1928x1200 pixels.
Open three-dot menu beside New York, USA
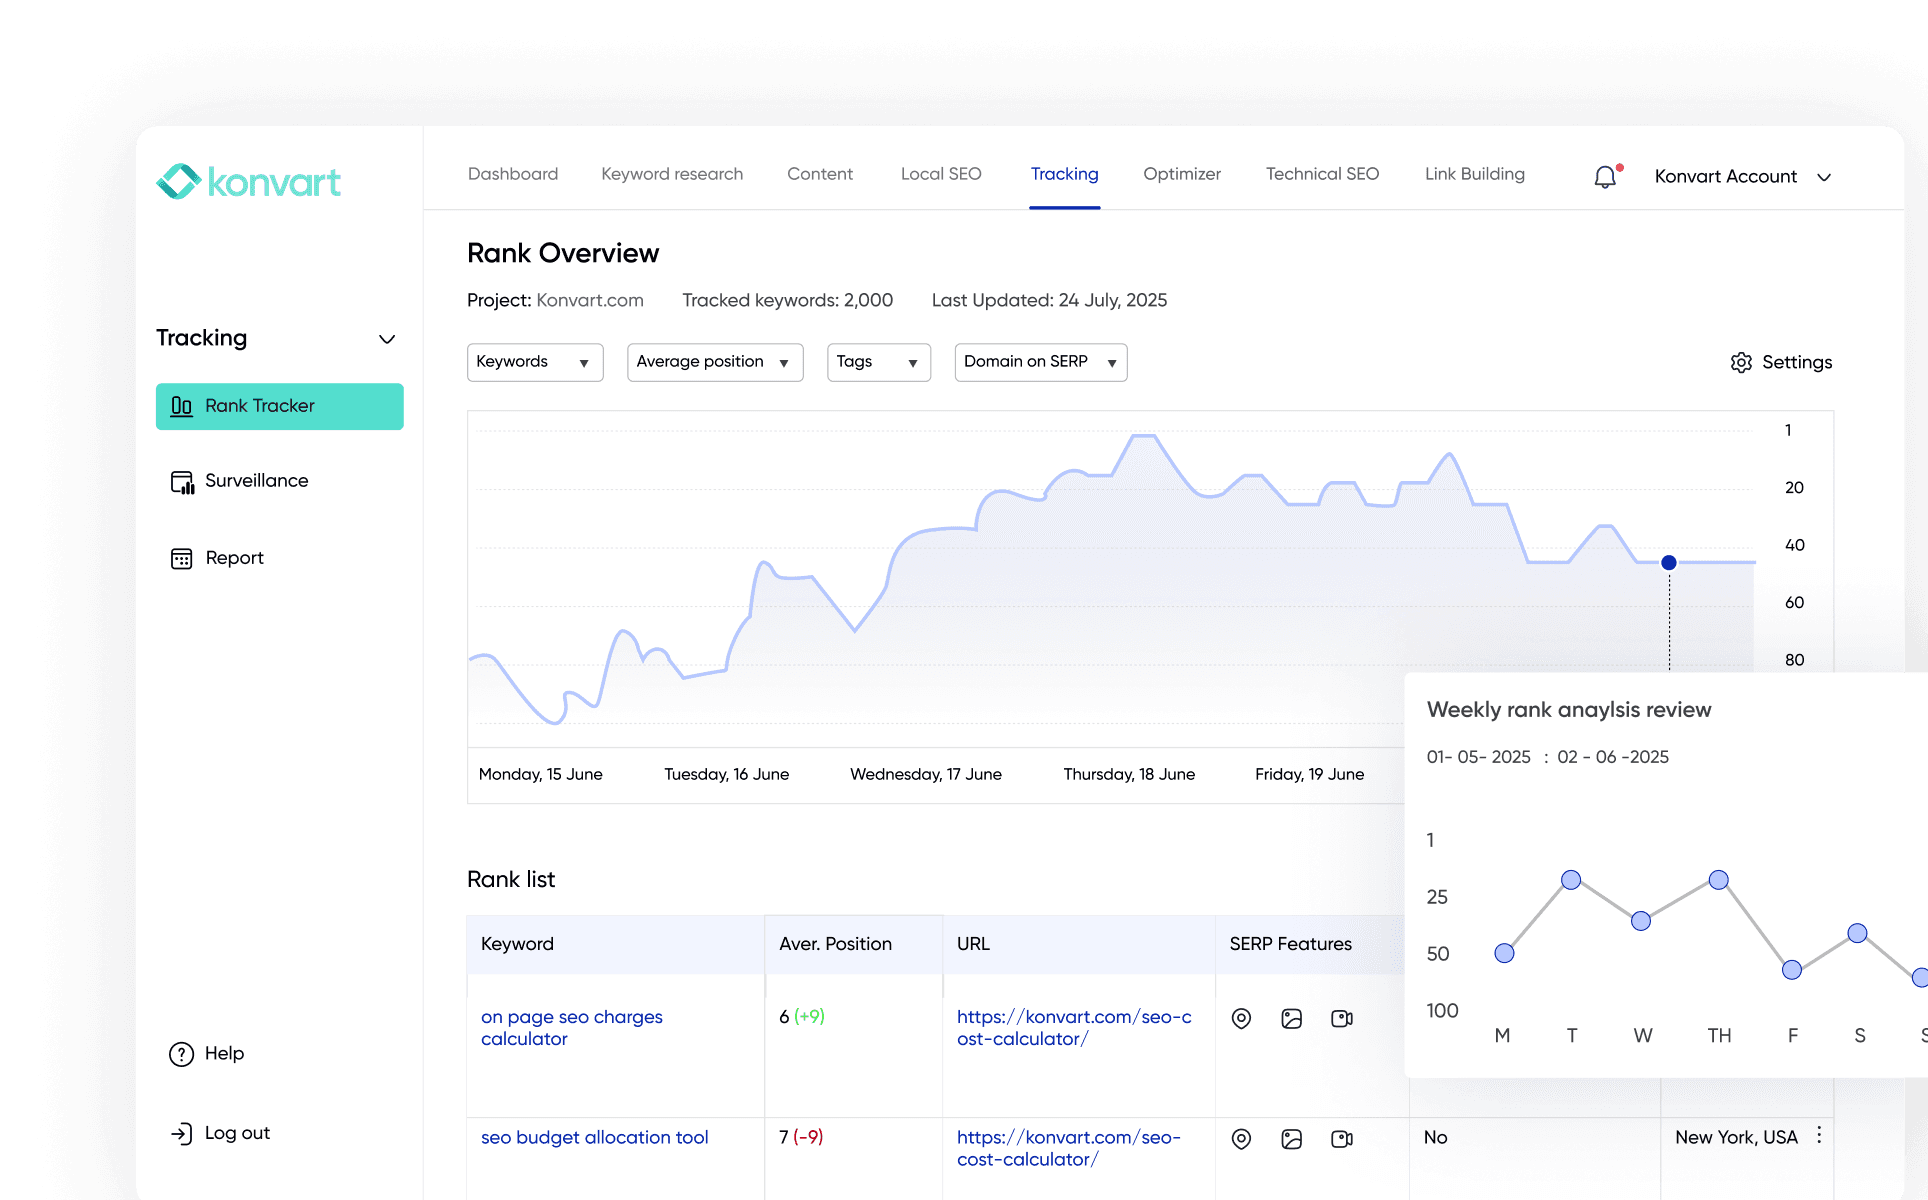pyautogui.click(x=1819, y=1136)
